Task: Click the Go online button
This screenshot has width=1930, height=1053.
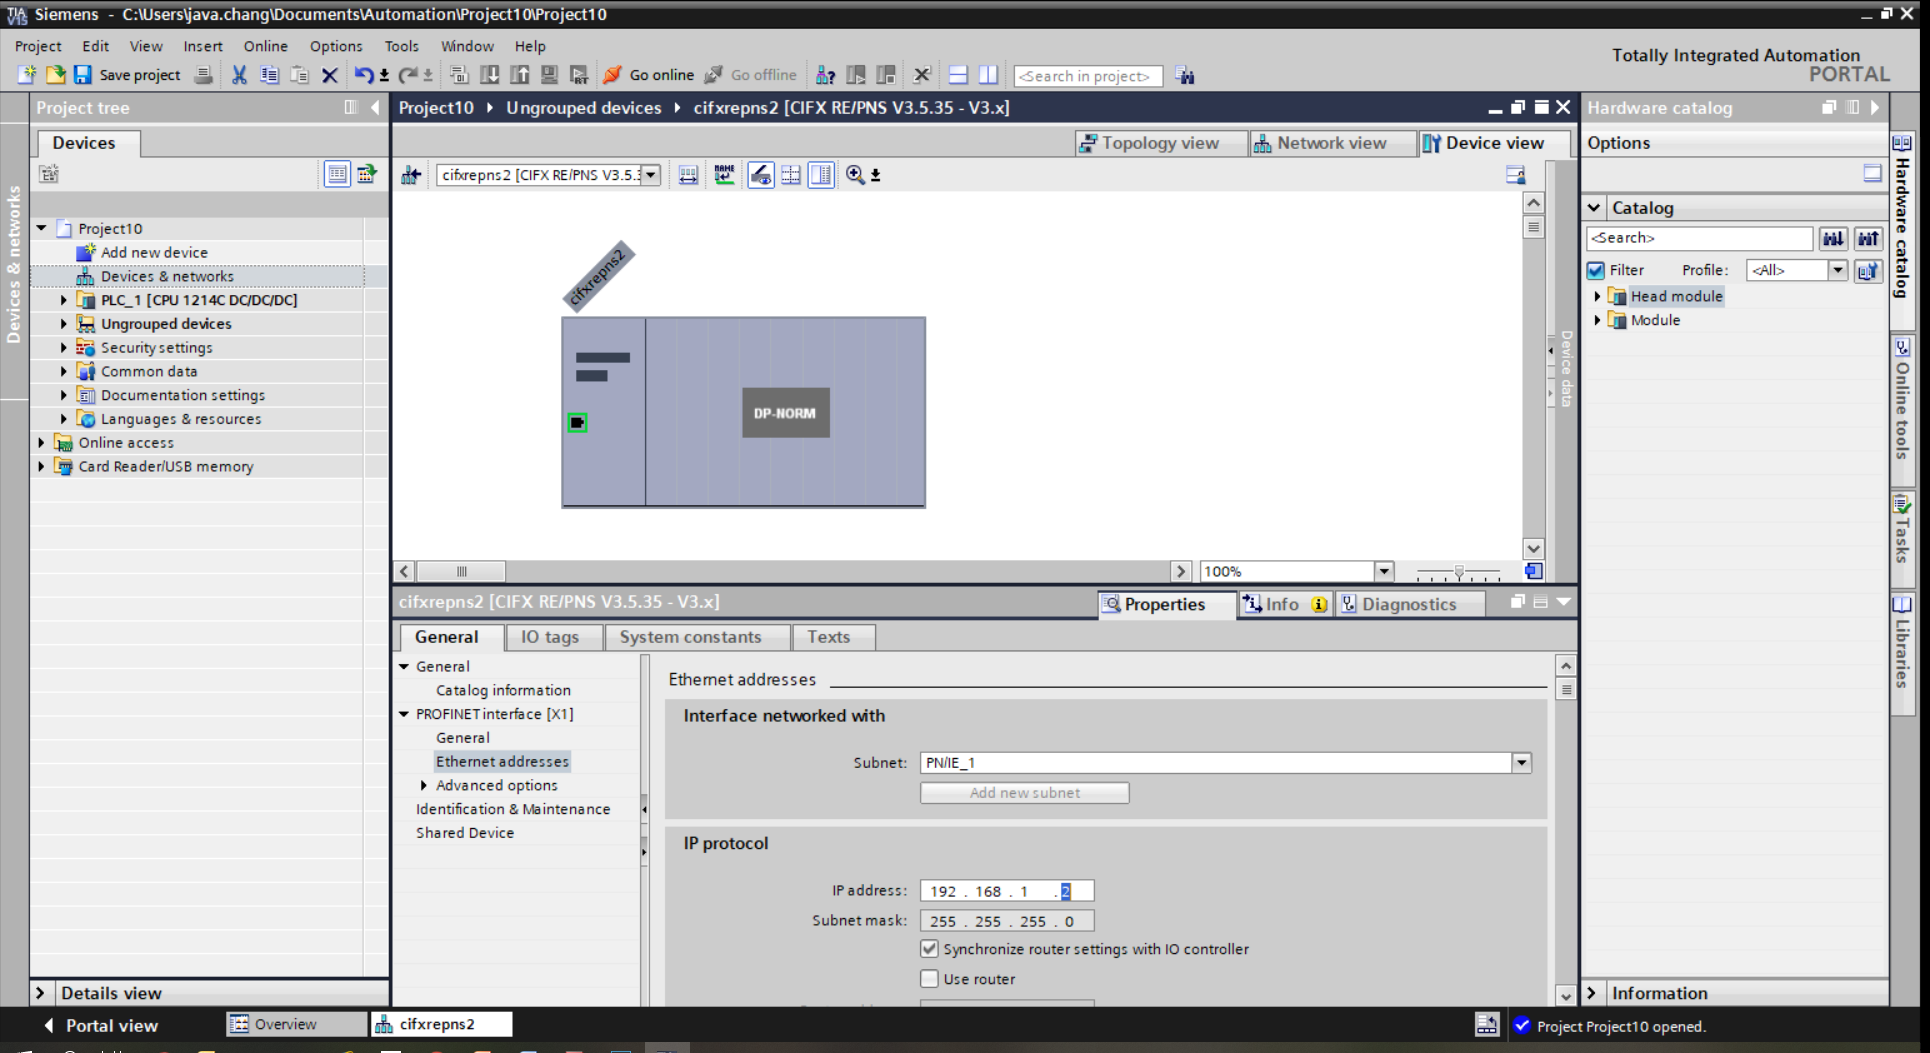Action: tap(649, 75)
